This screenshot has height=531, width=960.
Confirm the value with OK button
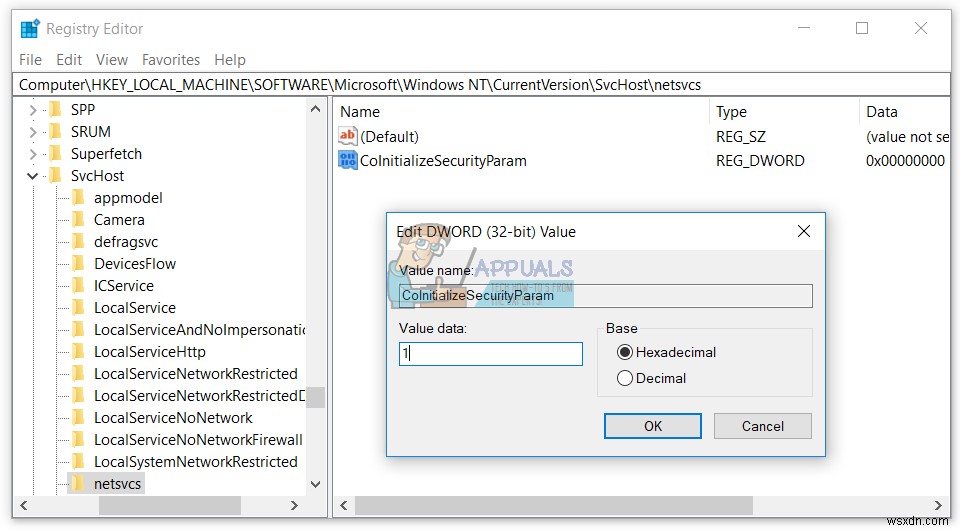coord(653,426)
